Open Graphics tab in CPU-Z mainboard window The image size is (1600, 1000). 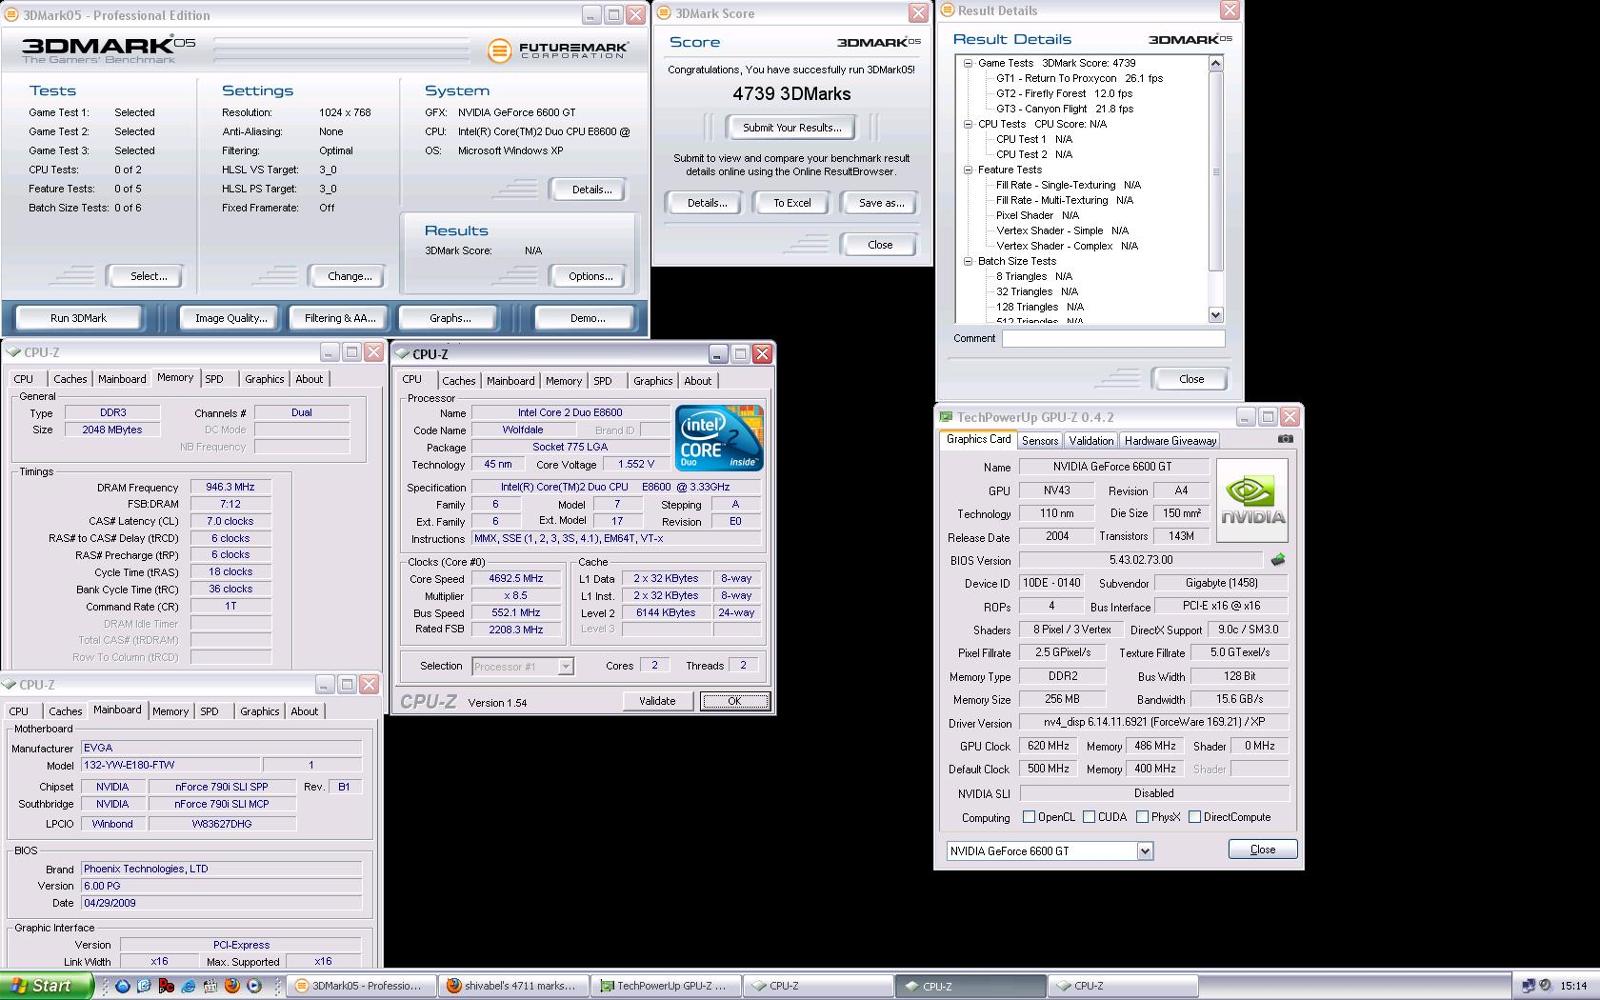click(x=260, y=712)
